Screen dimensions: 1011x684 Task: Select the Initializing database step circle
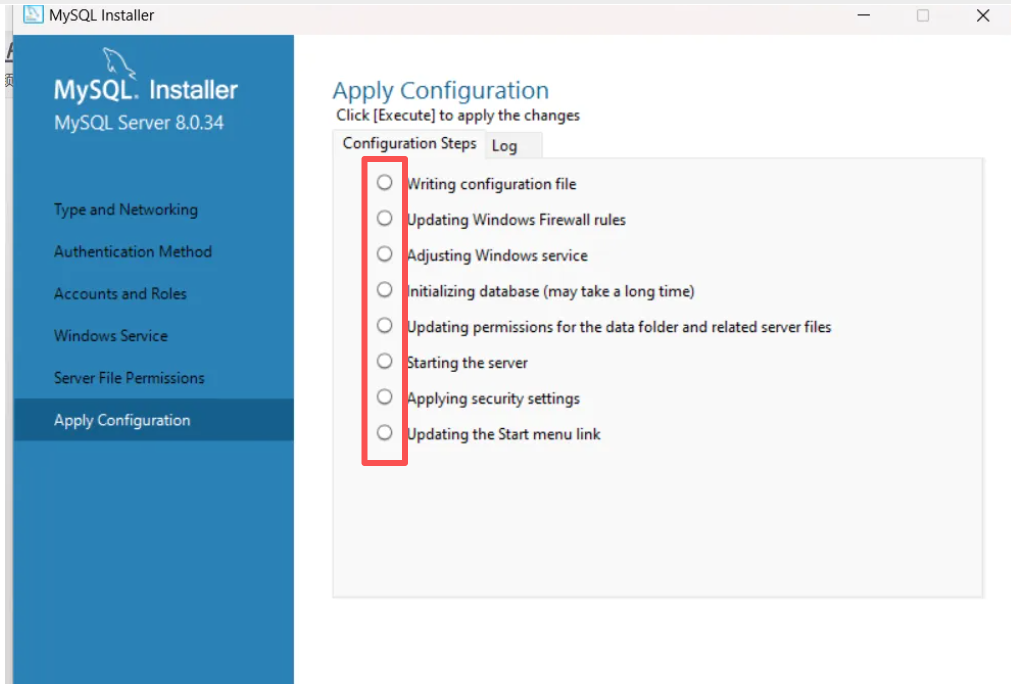click(384, 290)
